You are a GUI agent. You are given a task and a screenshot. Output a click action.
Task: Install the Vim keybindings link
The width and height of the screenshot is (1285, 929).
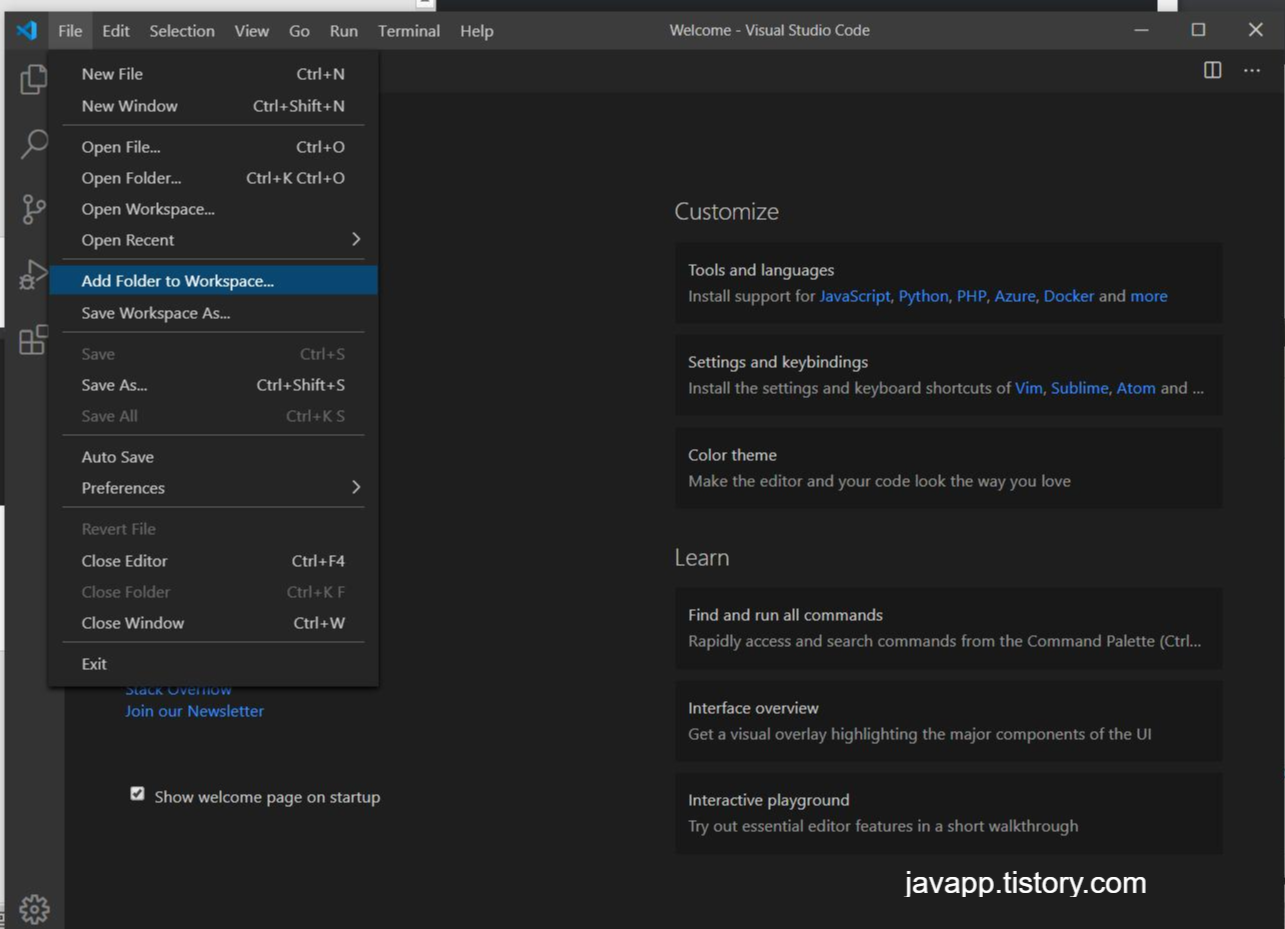(1029, 388)
